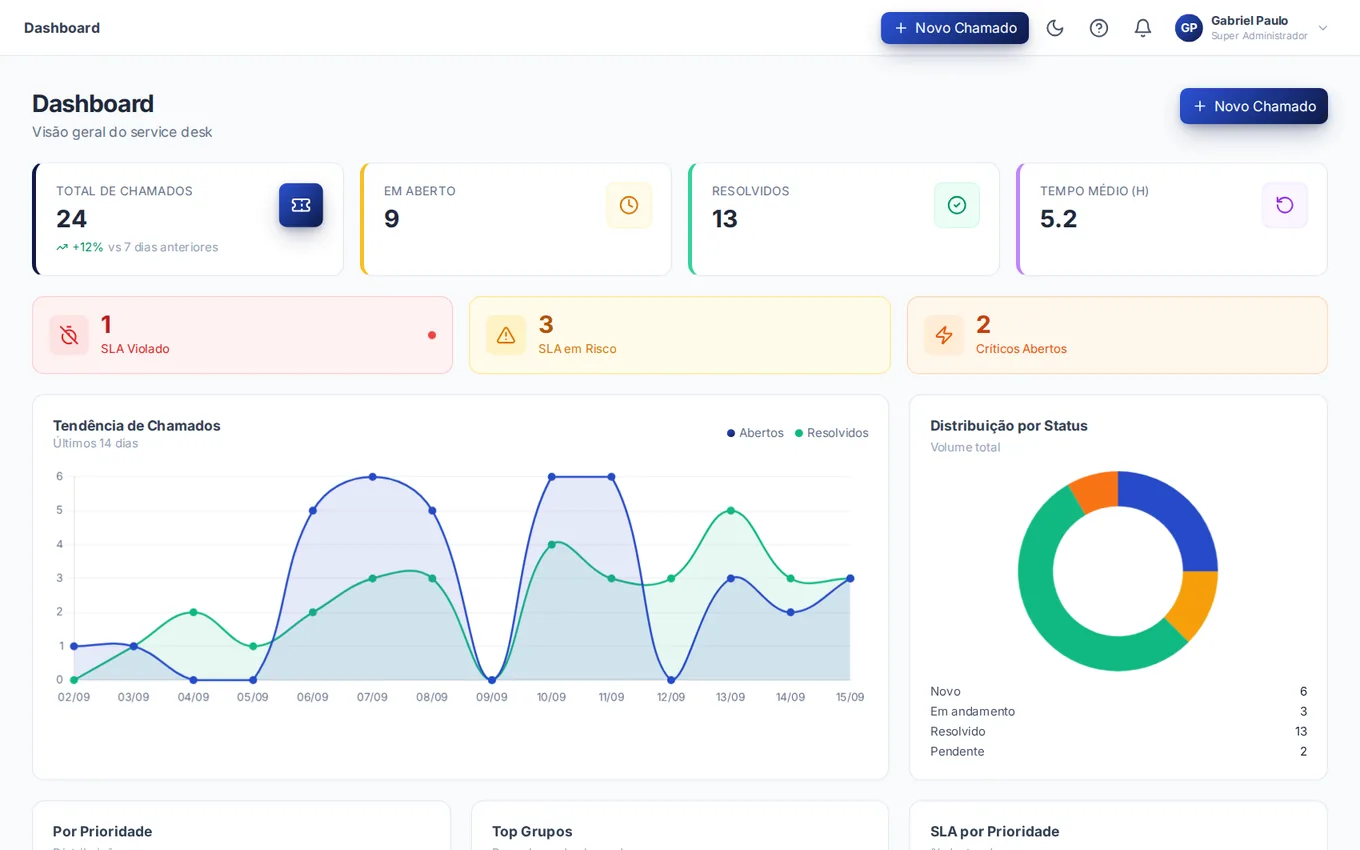Click the 'Total de Chamados' value 24
Screen dimensions: 1360x850
(71, 219)
